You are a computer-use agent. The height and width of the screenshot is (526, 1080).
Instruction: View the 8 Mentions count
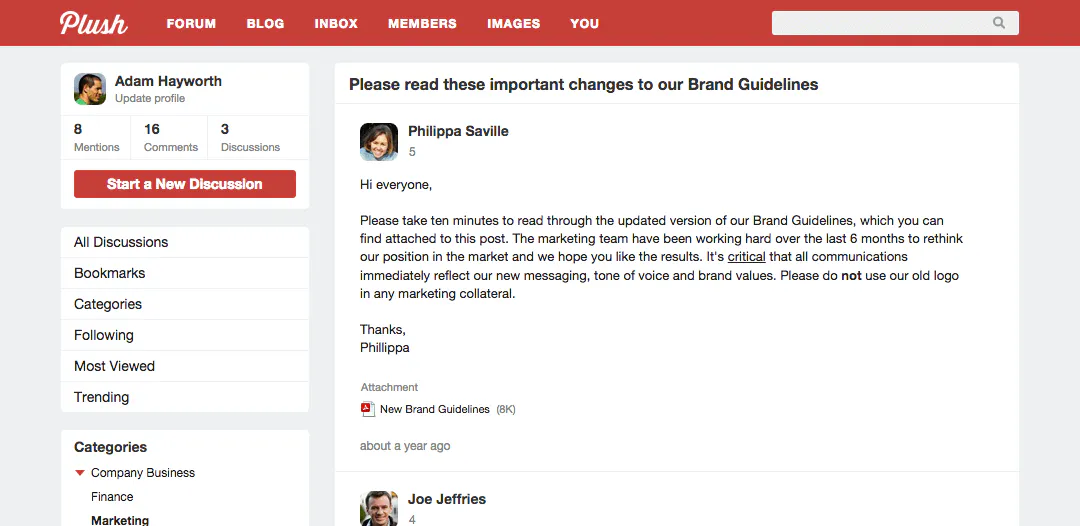96,138
